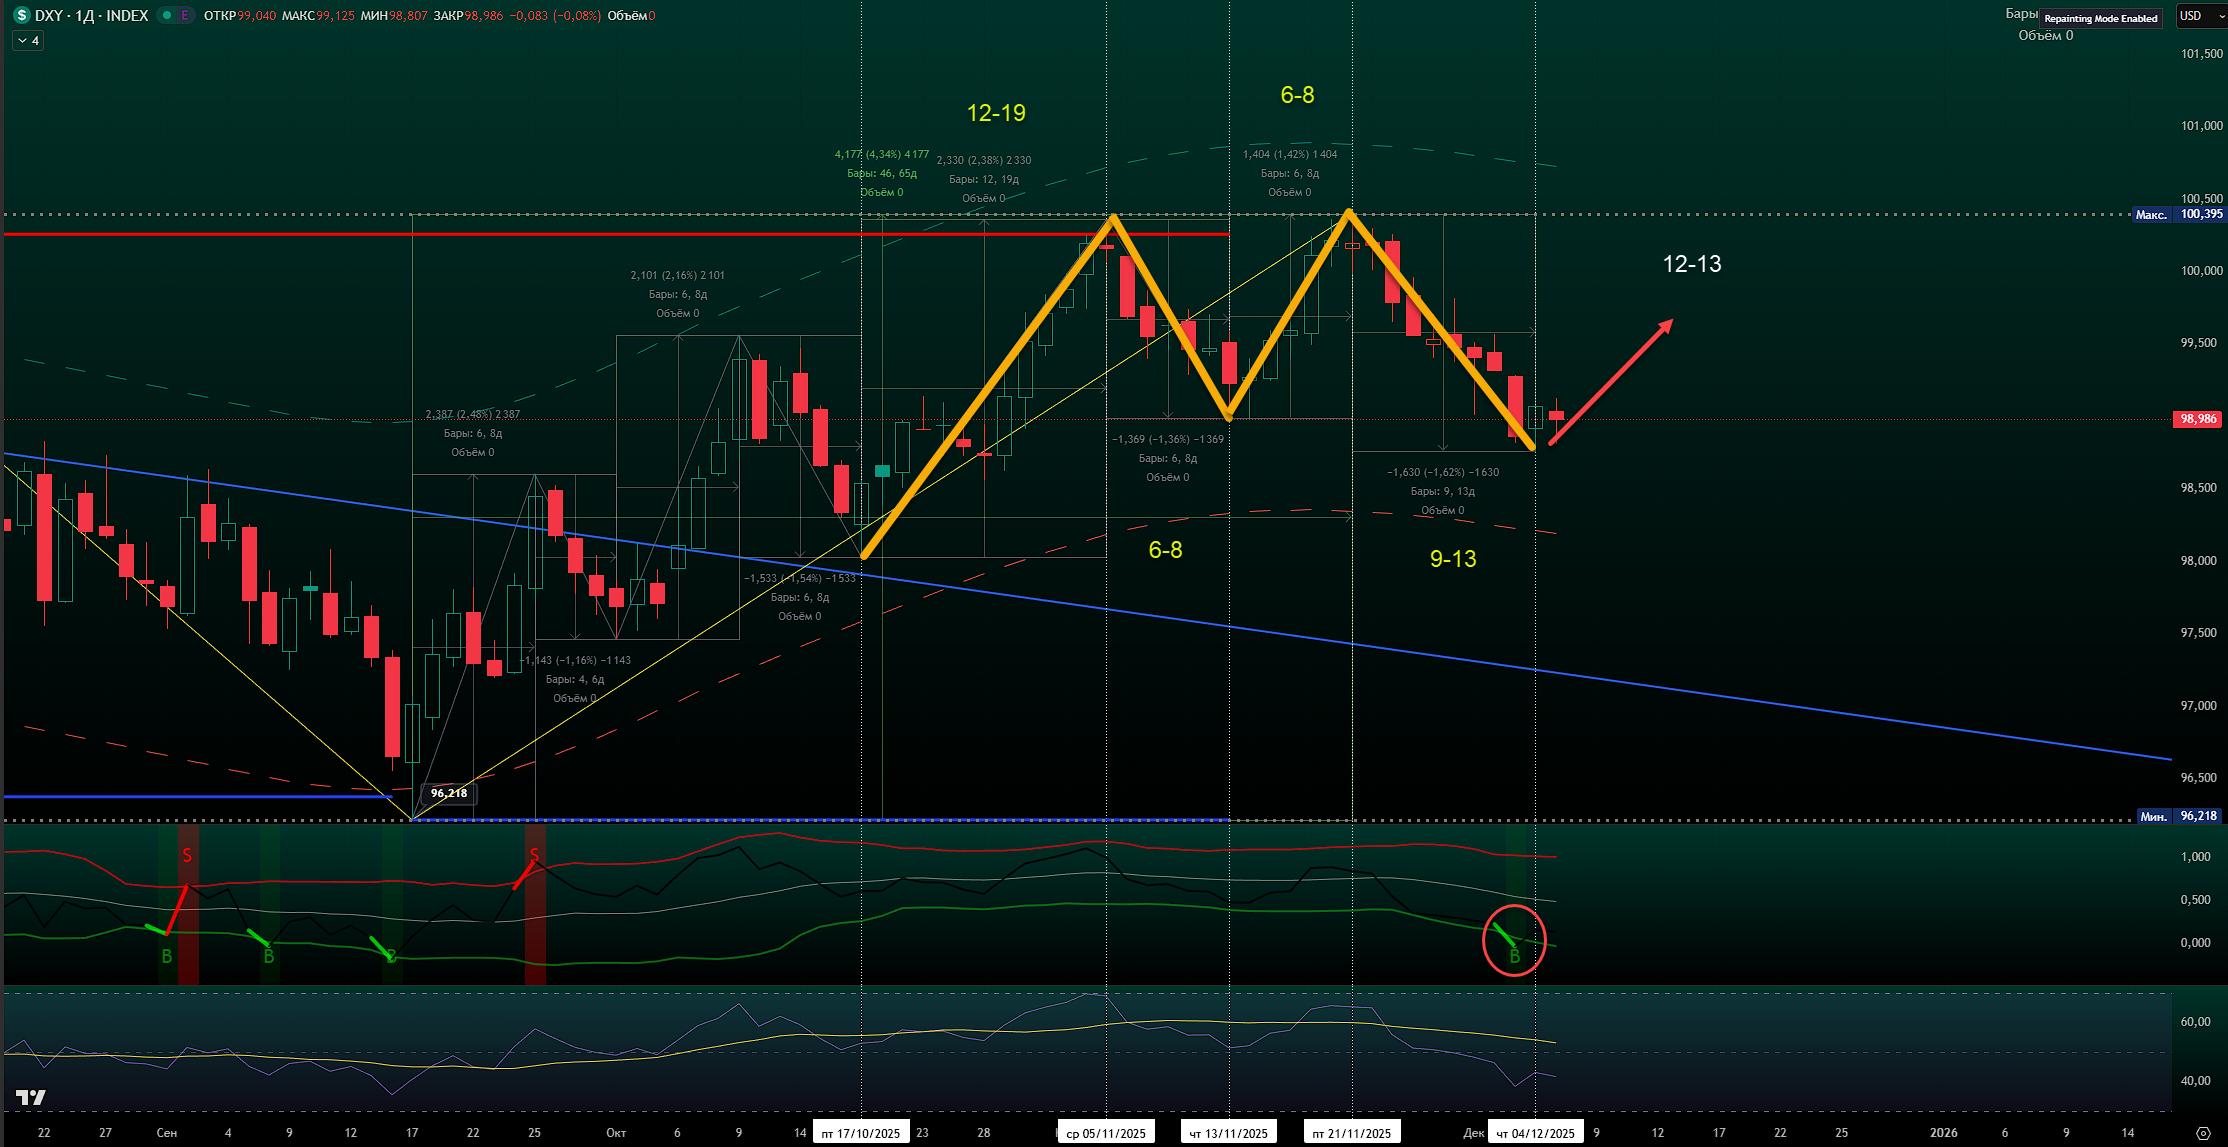The height and width of the screenshot is (1147, 2228).
Task: Click the DXY 1Д INDEX symbol title
Action: [x=92, y=15]
